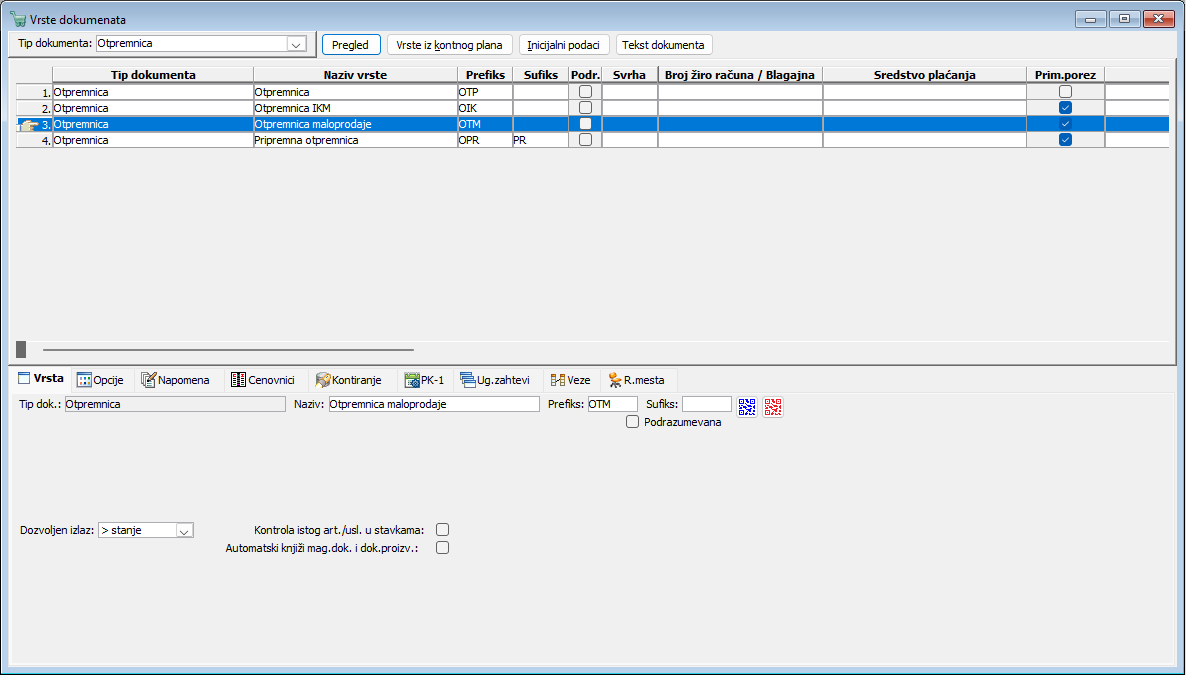This screenshot has width=1186, height=675.
Task: Go to the Kontiranje tab
Action: (x=349, y=380)
